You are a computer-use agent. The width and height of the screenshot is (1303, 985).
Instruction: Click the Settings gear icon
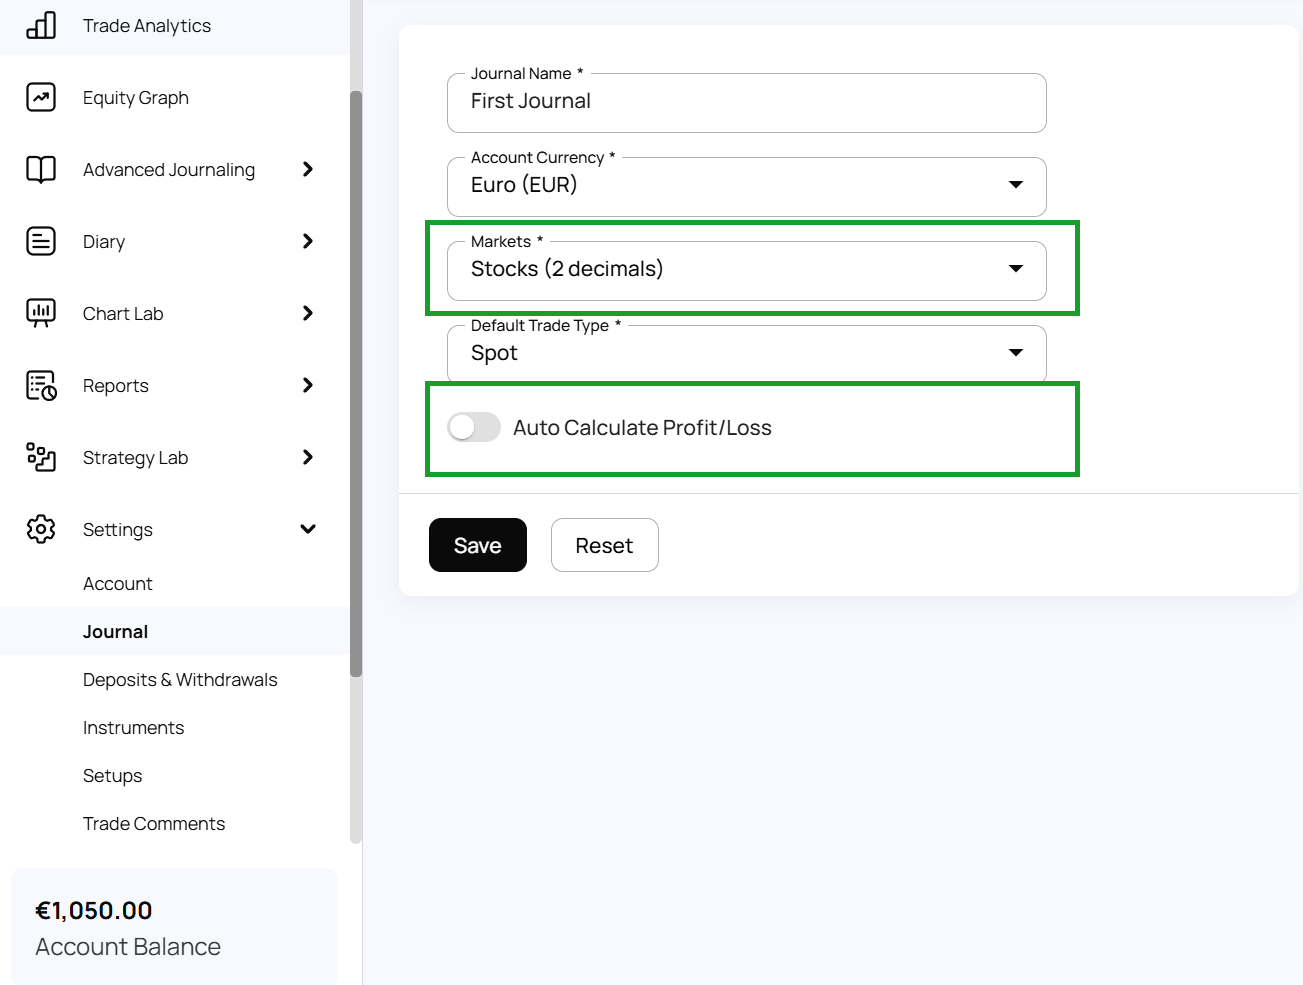(x=41, y=529)
